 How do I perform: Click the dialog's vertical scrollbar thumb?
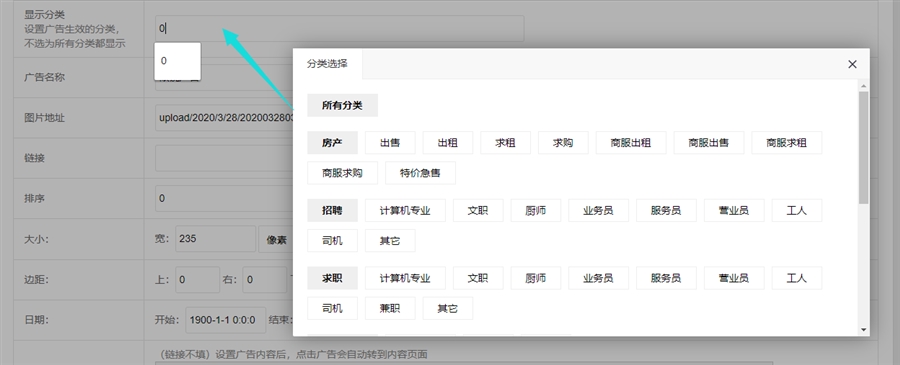864,147
